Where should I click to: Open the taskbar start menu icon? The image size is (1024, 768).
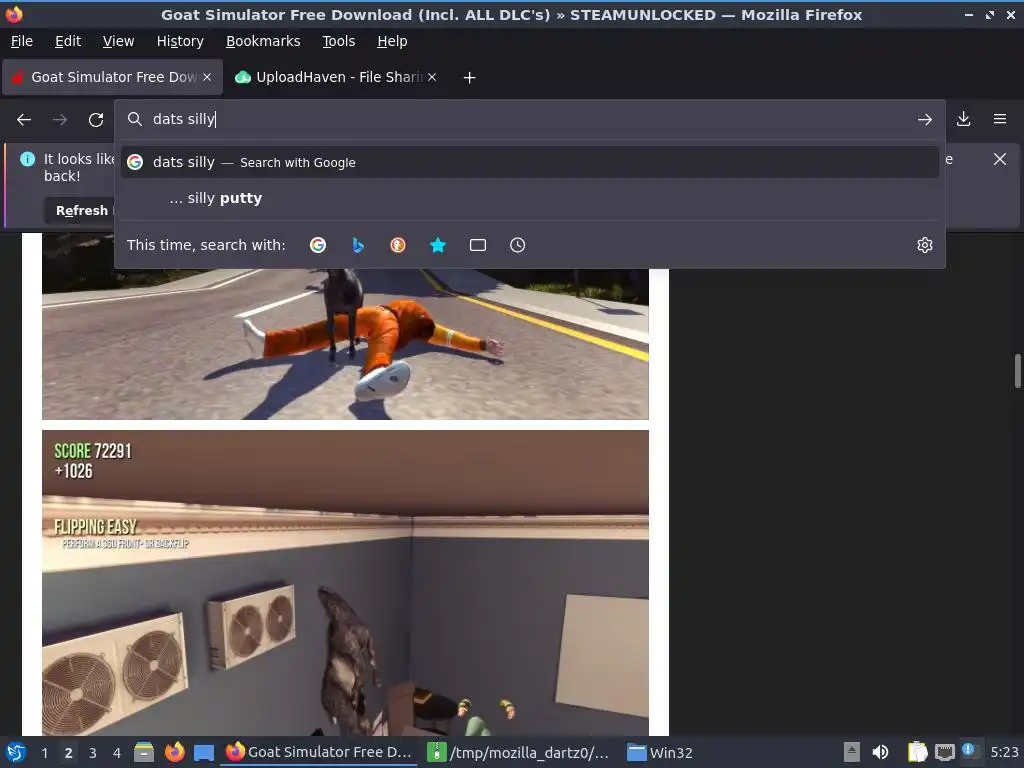(16, 752)
